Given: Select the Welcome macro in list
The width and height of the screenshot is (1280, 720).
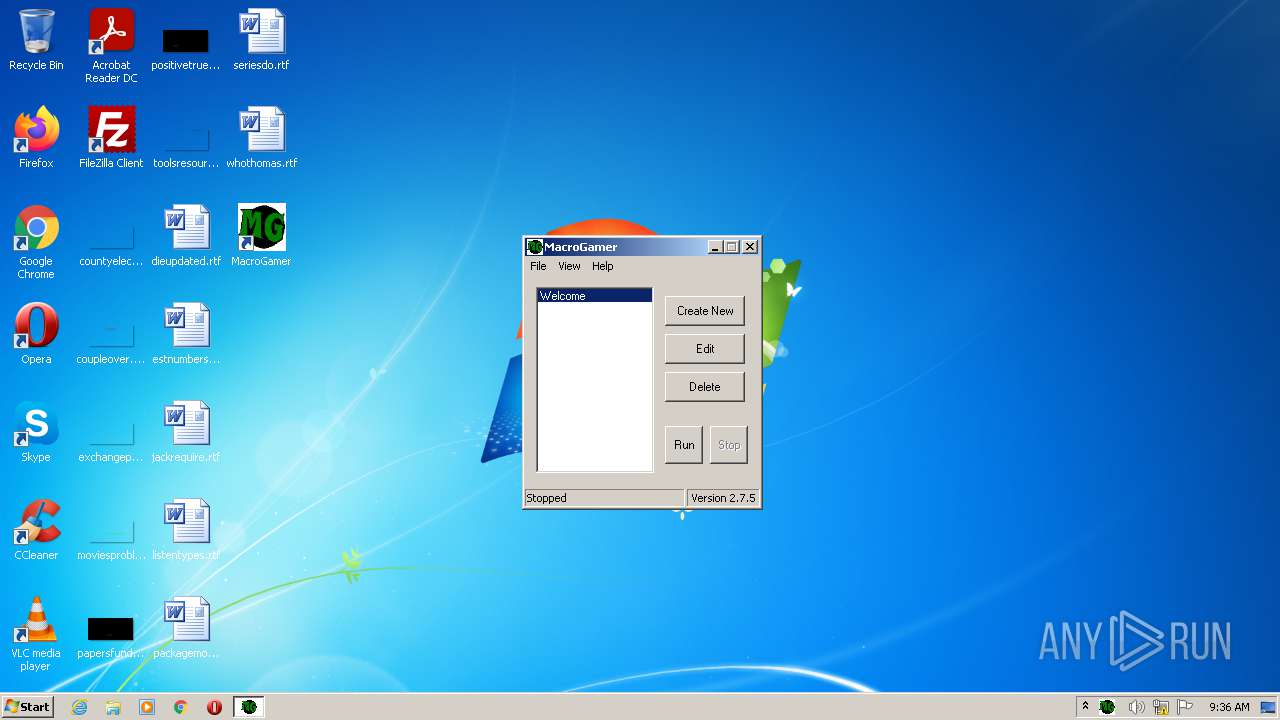Looking at the screenshot, I should 594,296.
